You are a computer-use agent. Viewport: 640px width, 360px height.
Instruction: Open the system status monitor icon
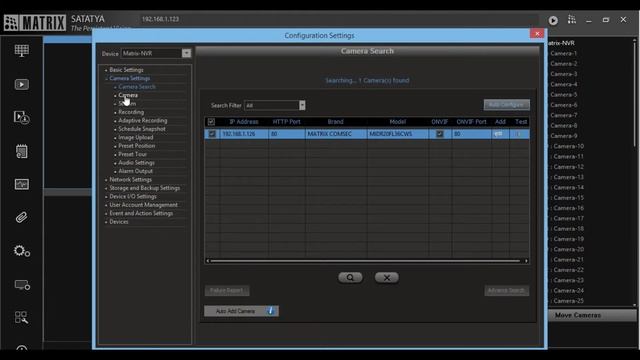pos(22,184)
